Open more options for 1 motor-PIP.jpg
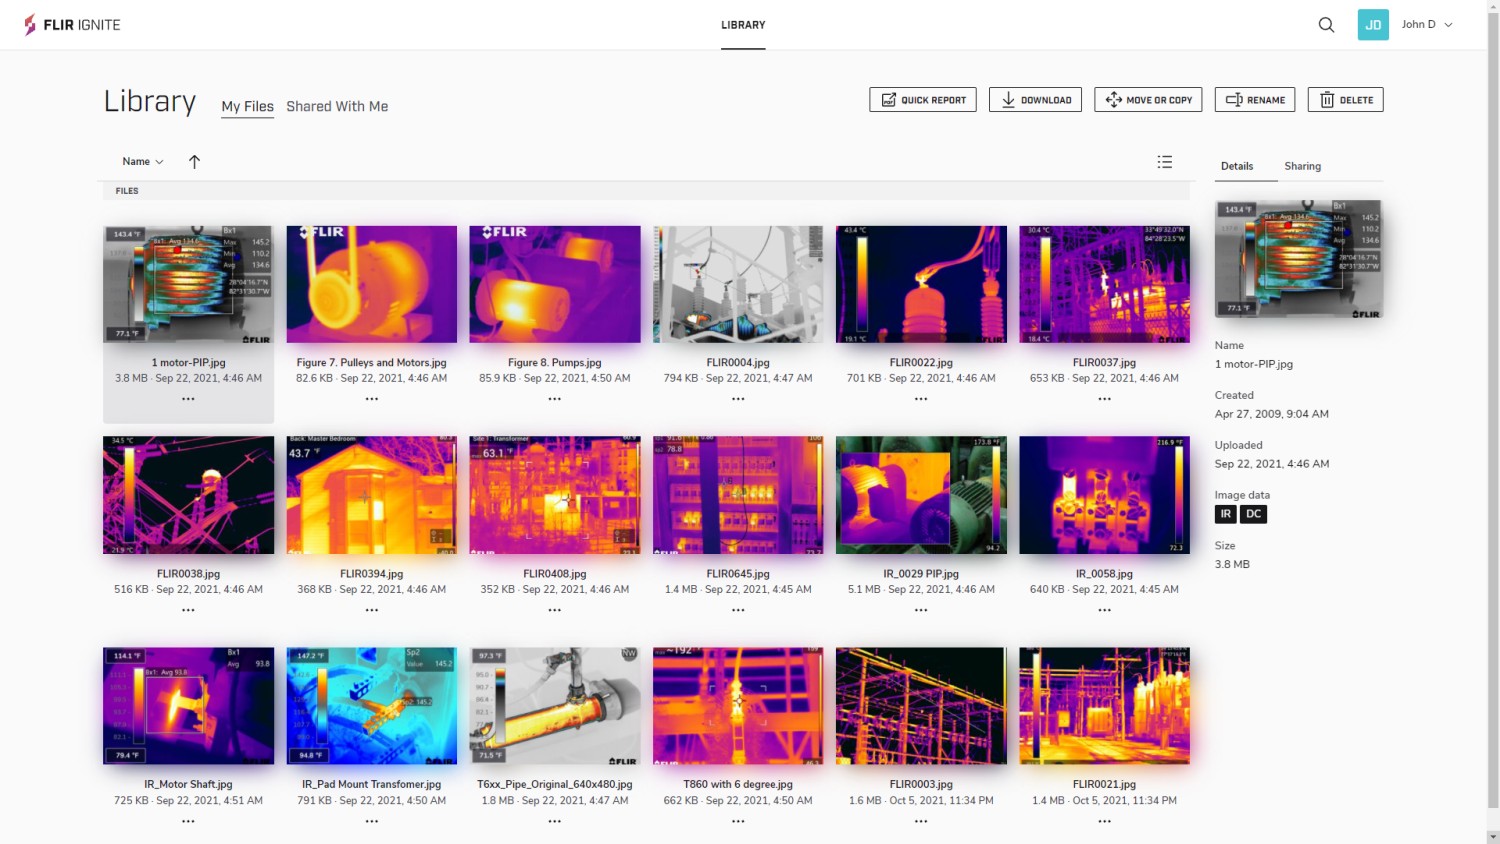Viewport: 1500px width, 844px height. [x=188, y=399]
